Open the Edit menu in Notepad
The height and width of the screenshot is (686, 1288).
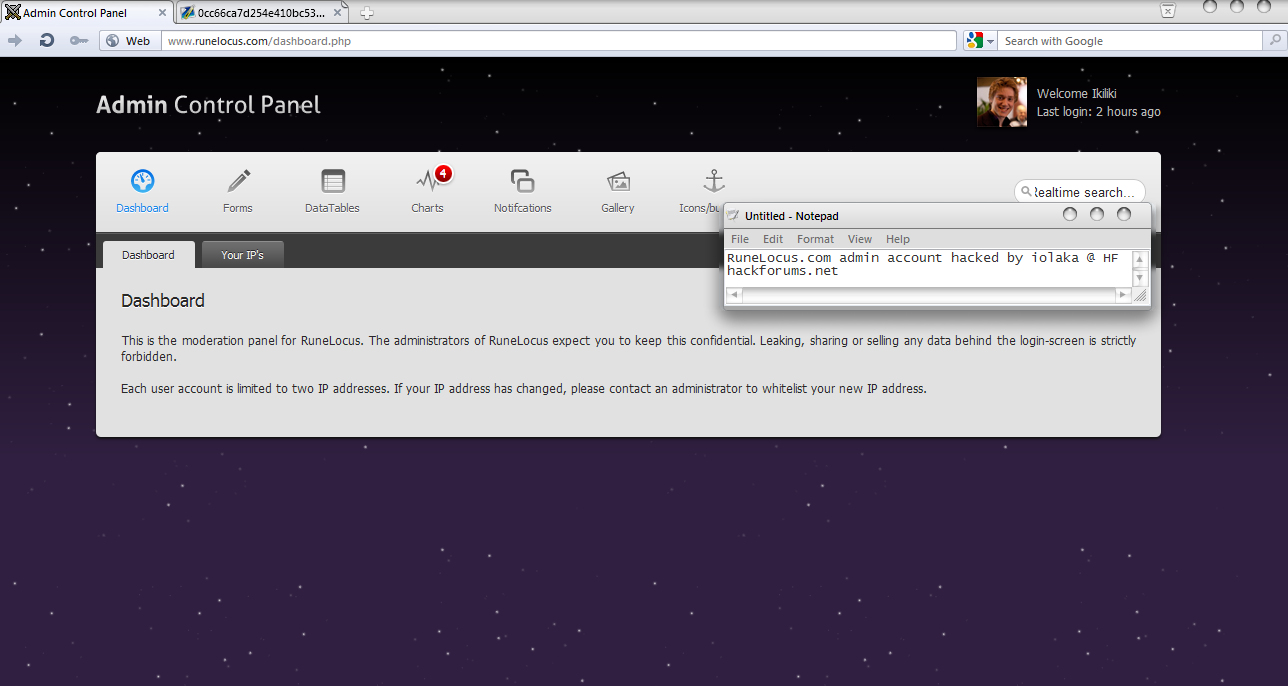pos(773,239)
